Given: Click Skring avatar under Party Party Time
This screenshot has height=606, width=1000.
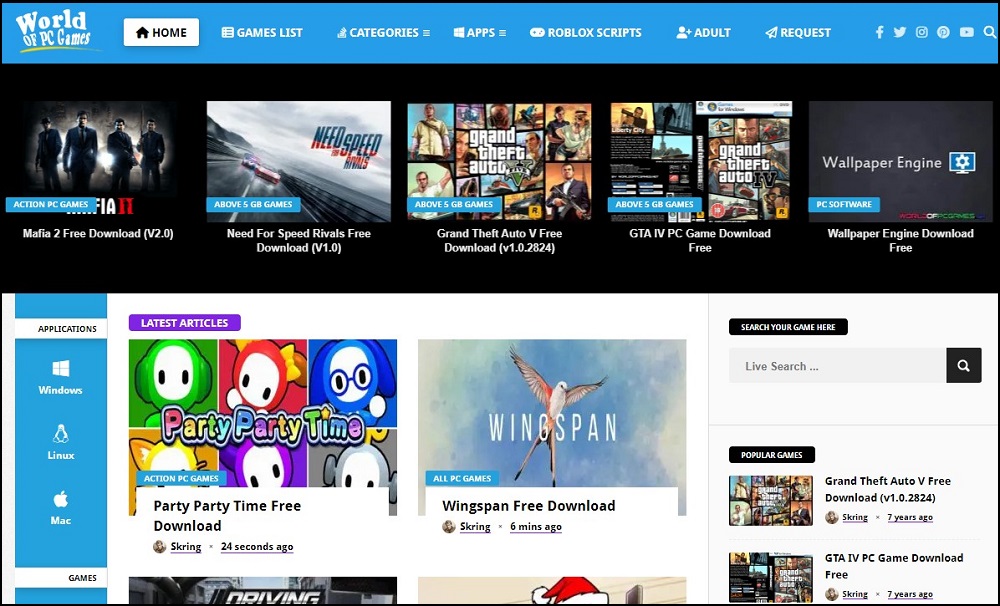Looking at the screenshot, I should pos(159,547).
